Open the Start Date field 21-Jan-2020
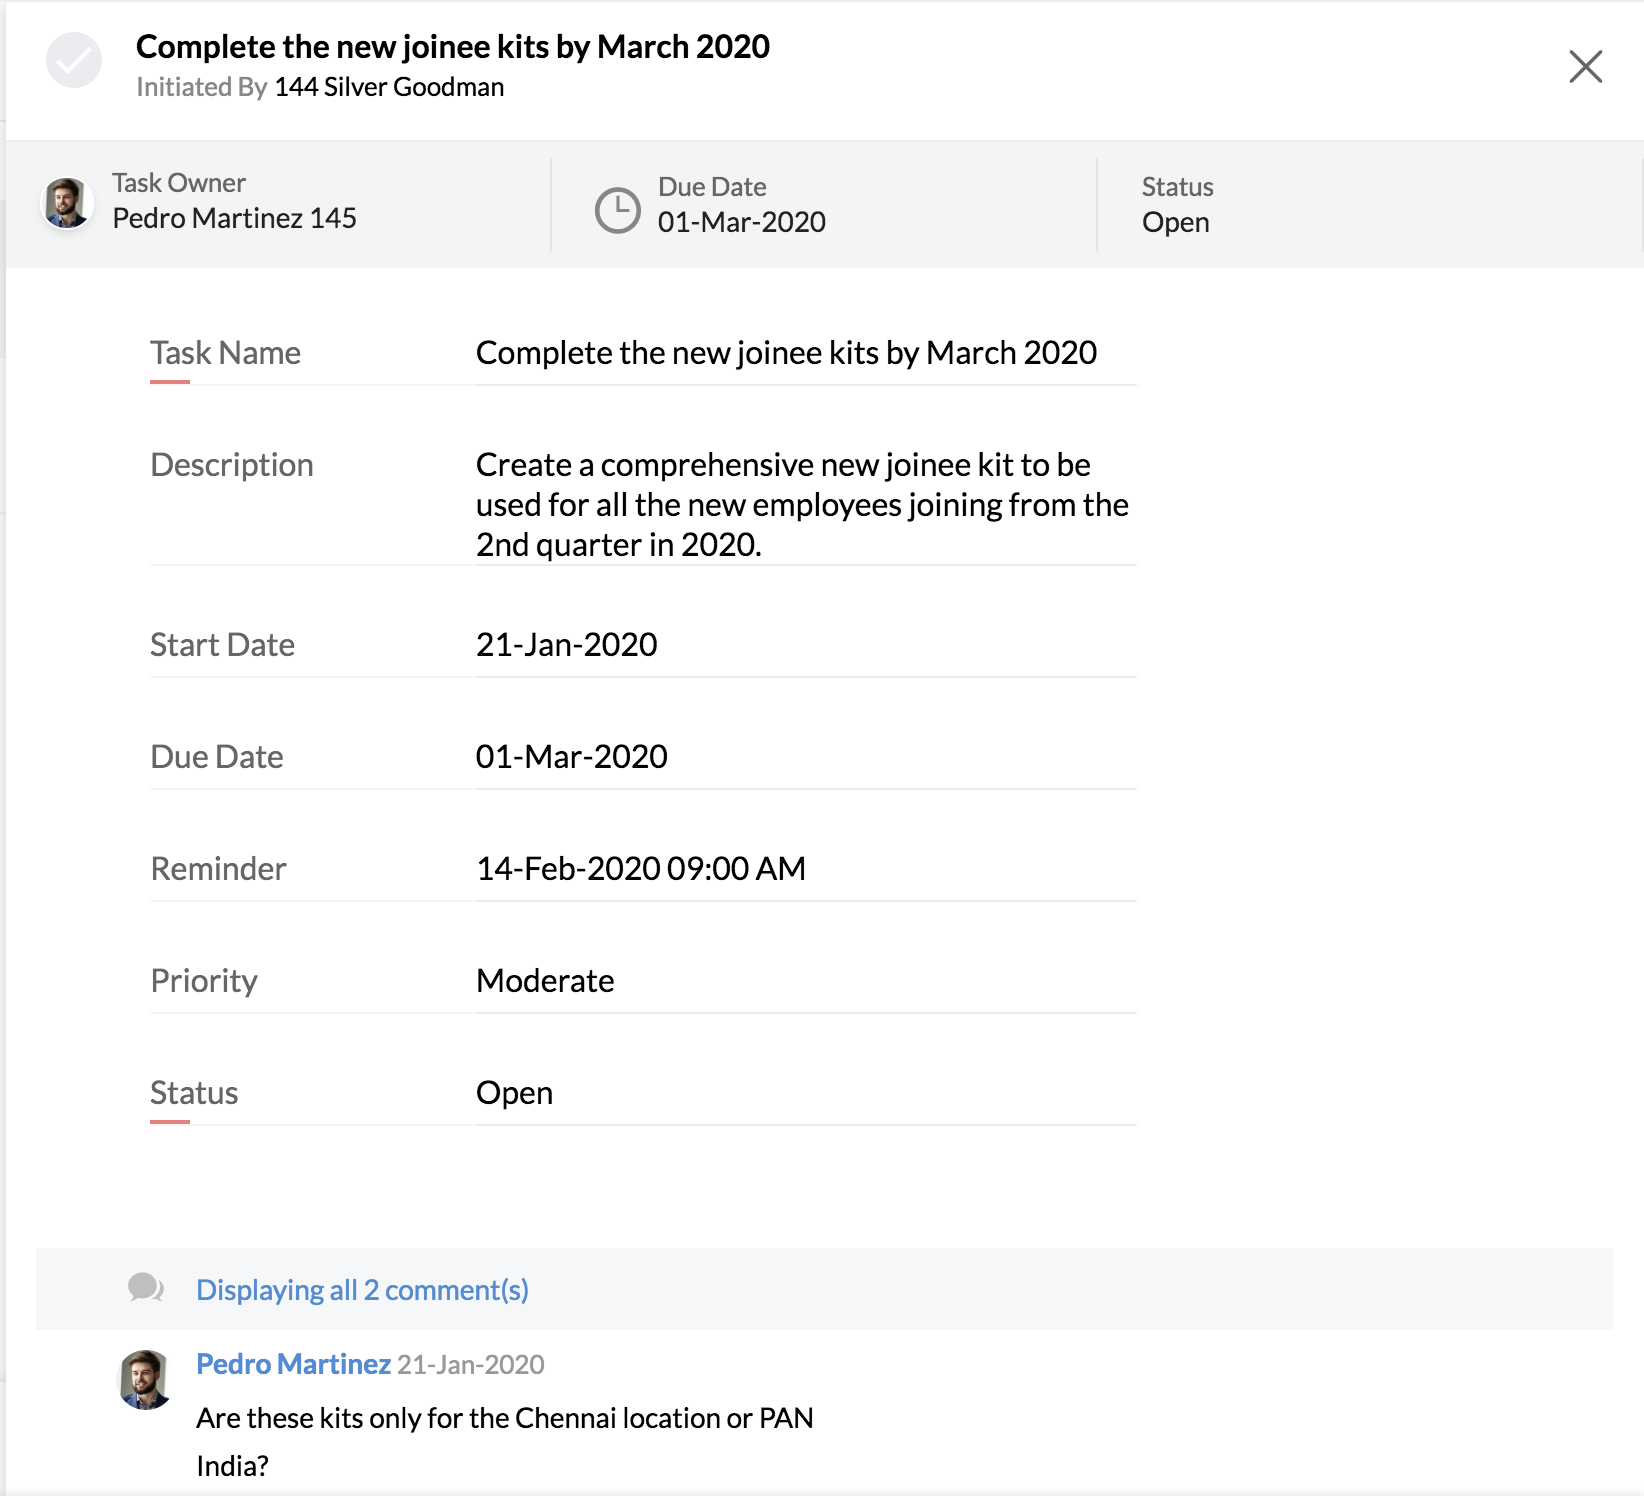 point(567,645)
